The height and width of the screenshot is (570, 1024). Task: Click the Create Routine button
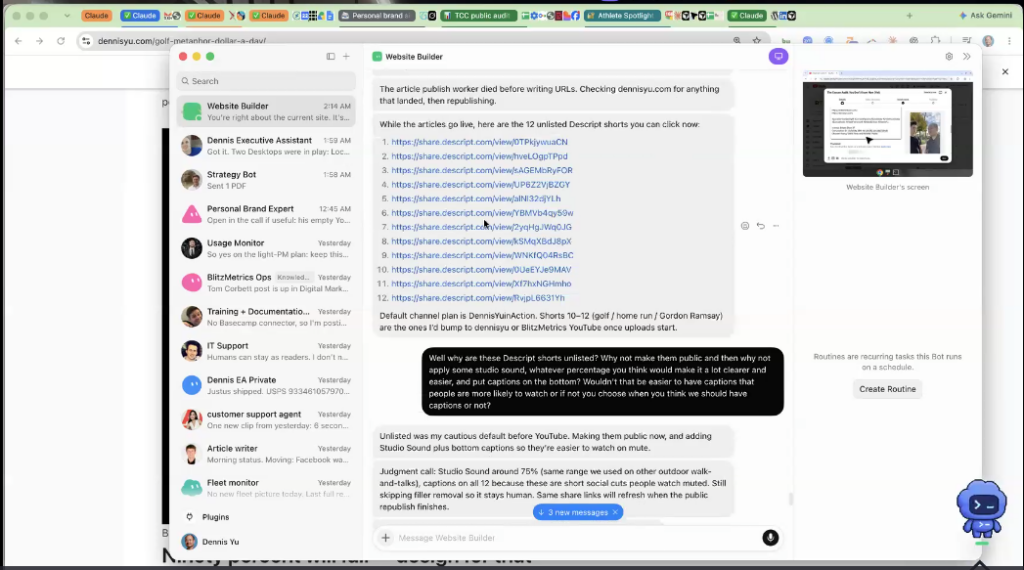coord(887,389)
